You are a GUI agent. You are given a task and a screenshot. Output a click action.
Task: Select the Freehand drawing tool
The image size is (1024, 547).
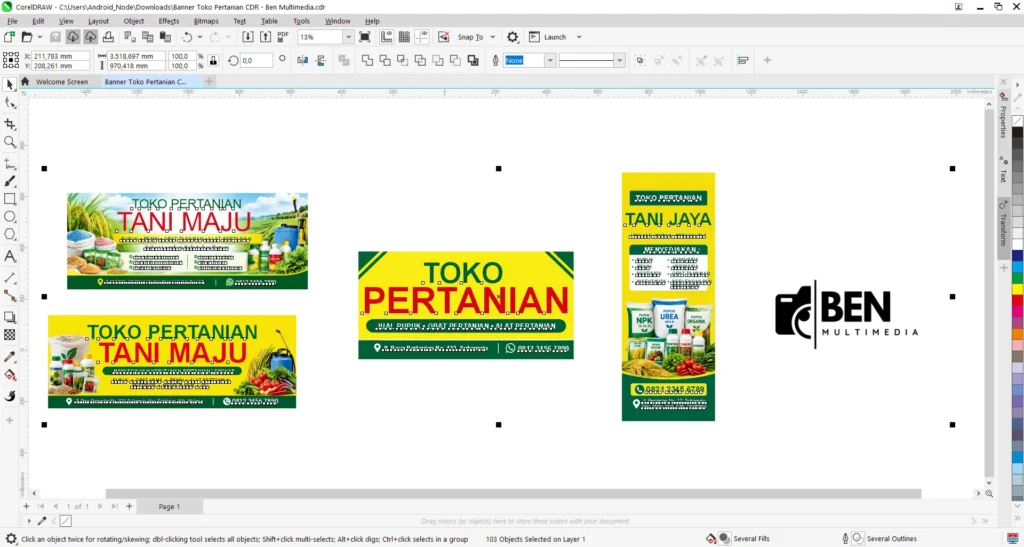click(x=10, y=163)
